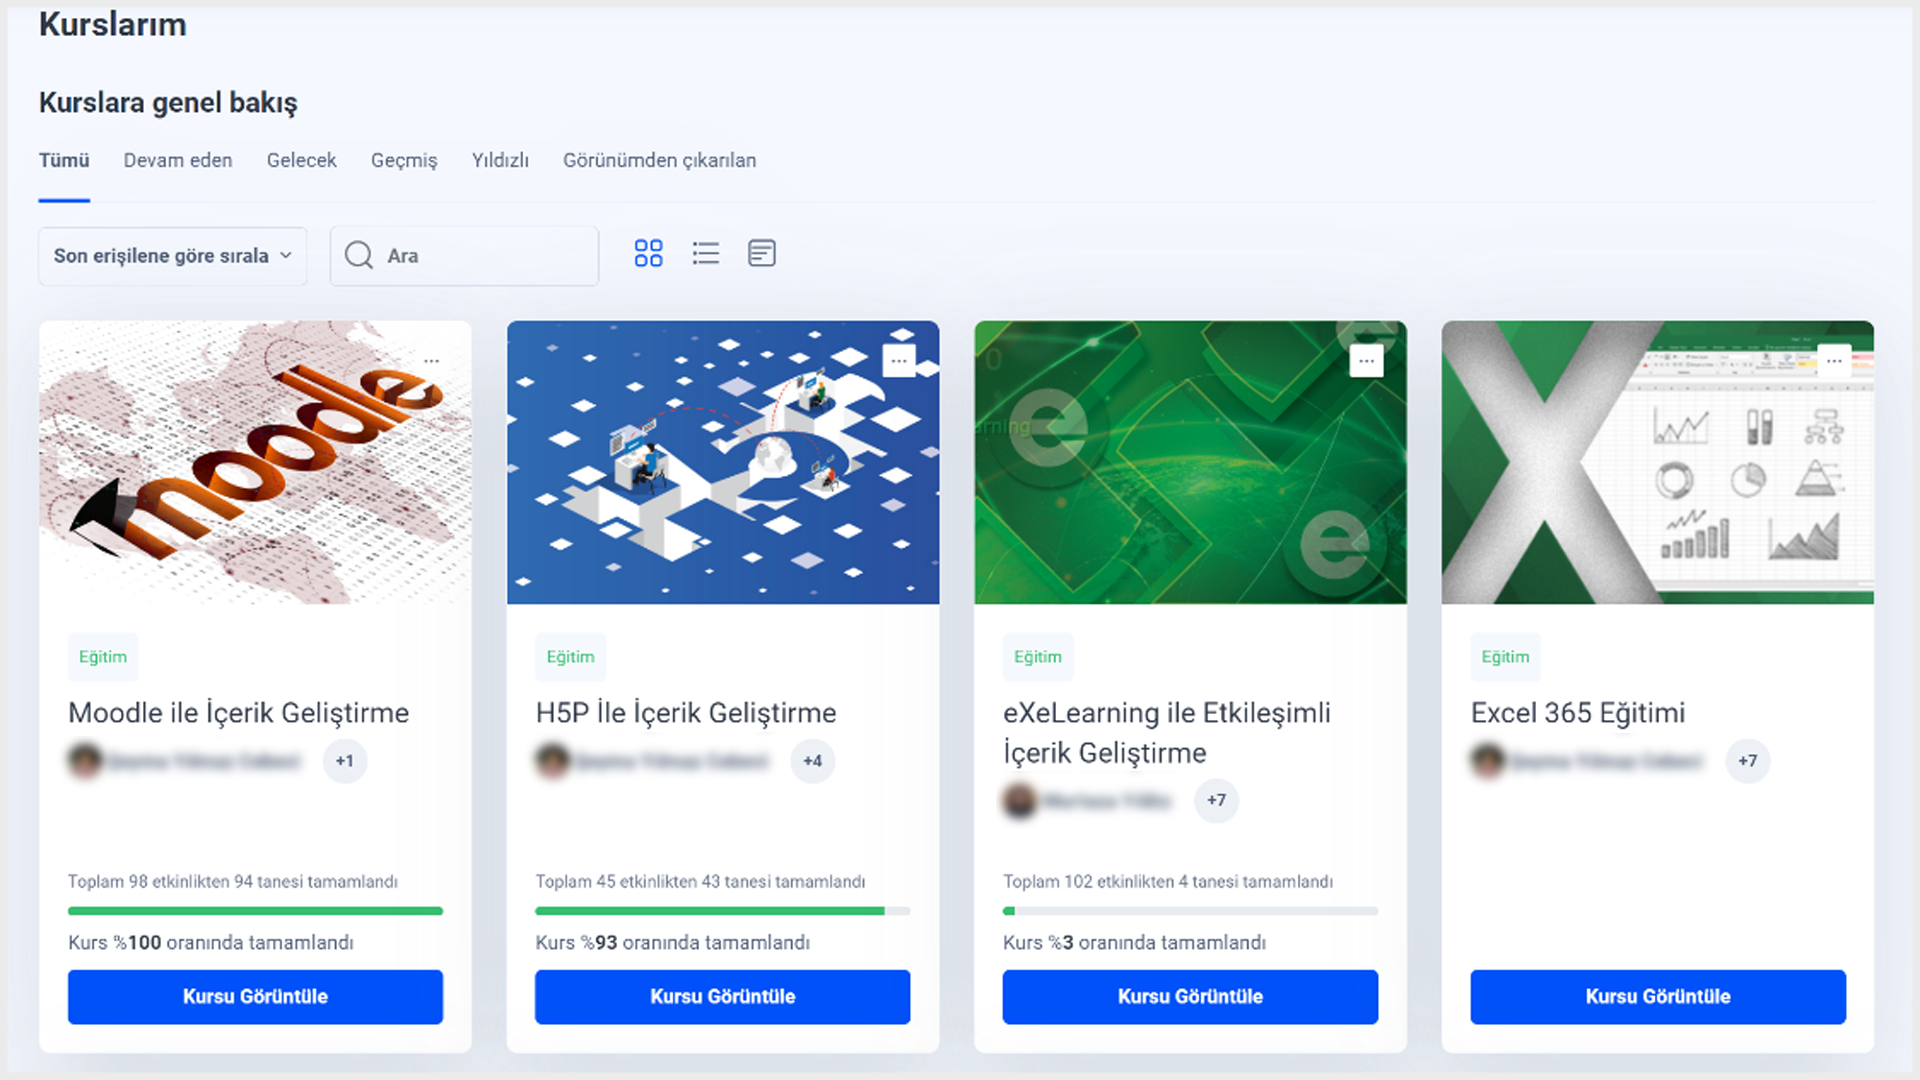Open three-dot menu on eXeLearning course card
This screenshot has height=1080, width=1920.
1366,361
